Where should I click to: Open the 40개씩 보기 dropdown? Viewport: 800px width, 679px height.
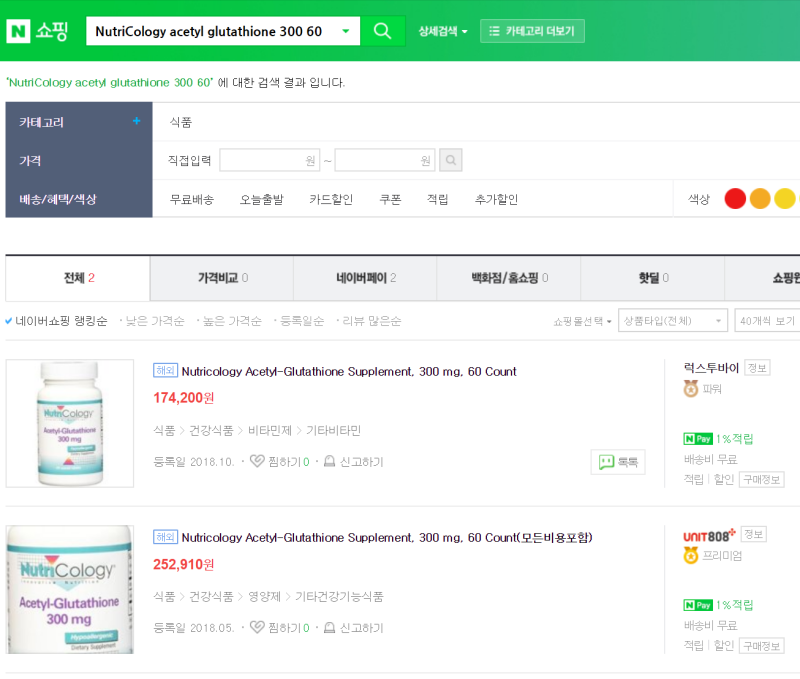(x=767, y=321)
